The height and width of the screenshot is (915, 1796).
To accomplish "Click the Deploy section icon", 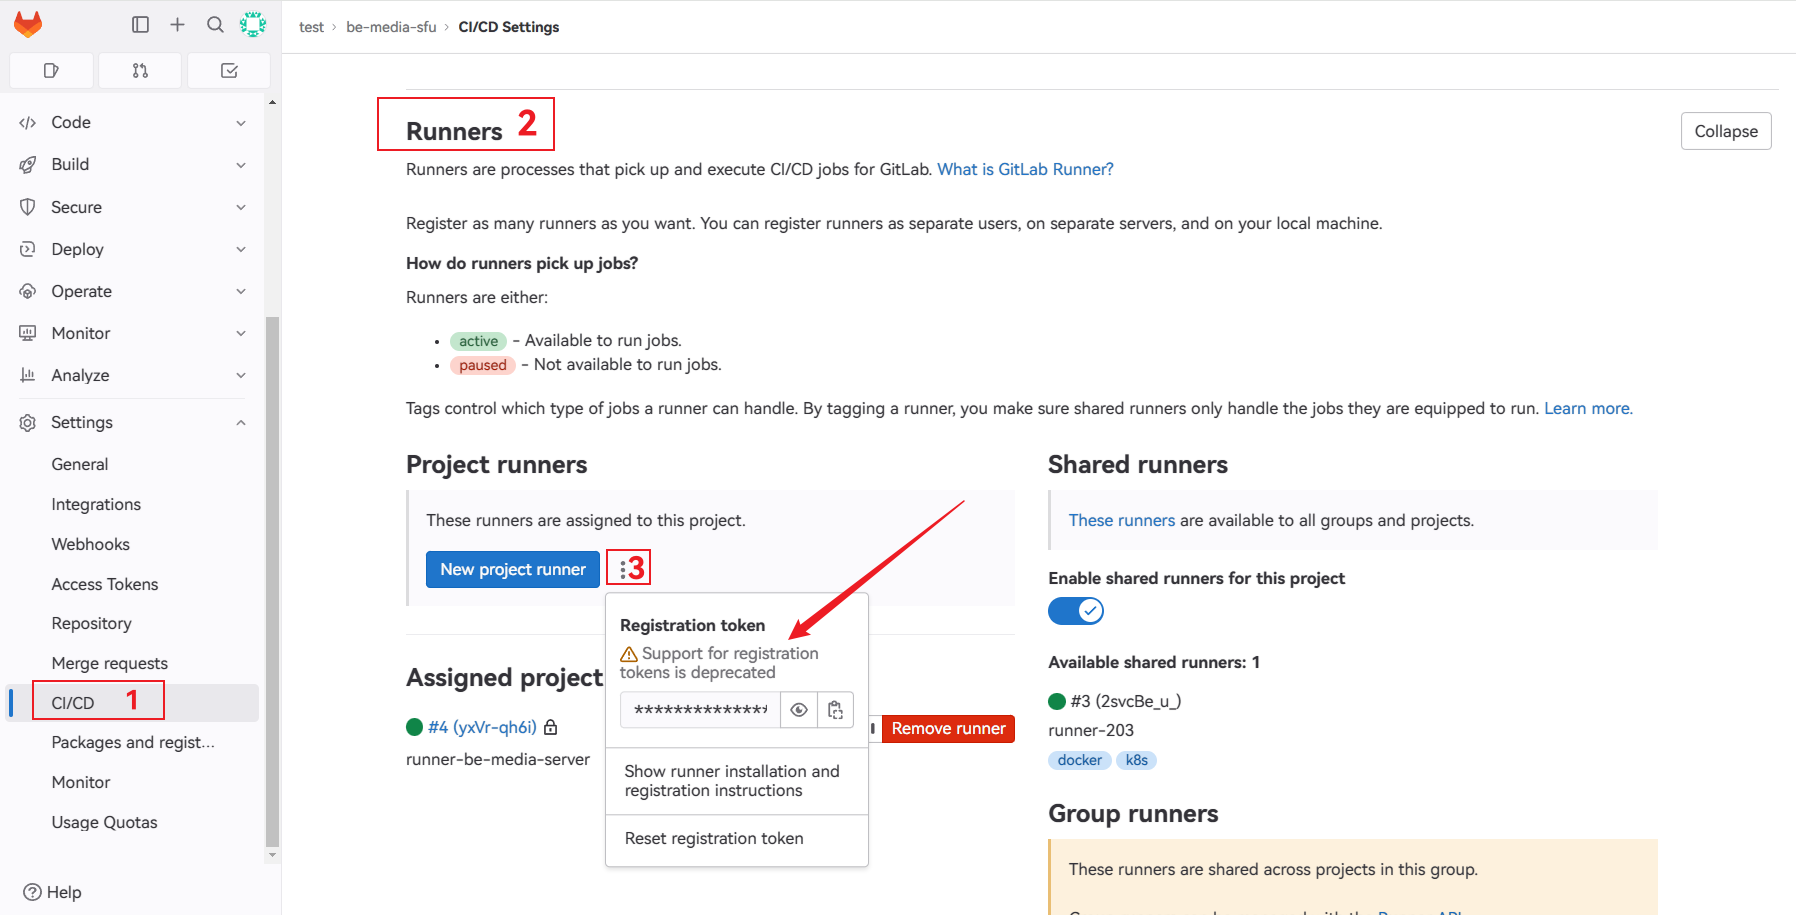I will click(x=28, y=249).
